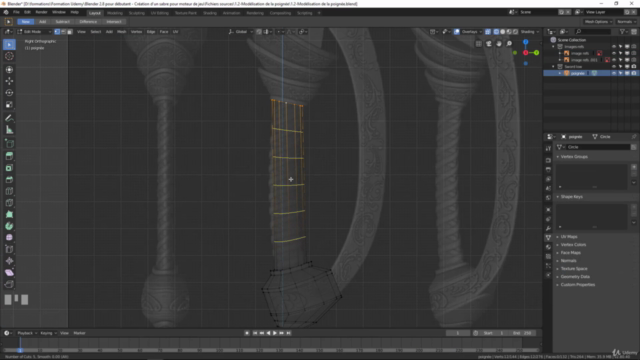Open the Render properties tab
Viewport: 640px width, 360px height.
click(548, 160)
